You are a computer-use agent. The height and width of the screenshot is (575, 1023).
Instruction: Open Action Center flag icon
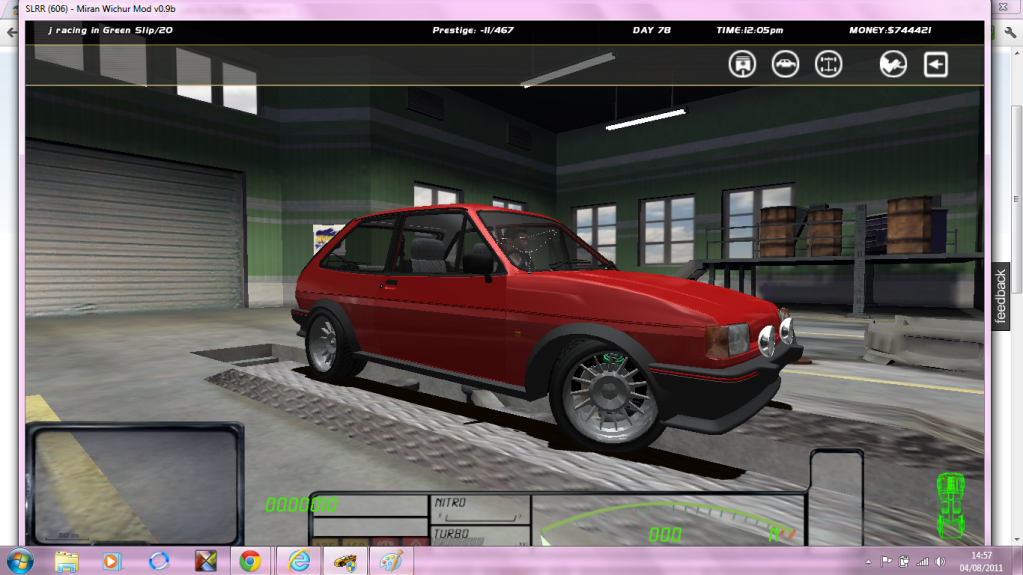point(886,561)
